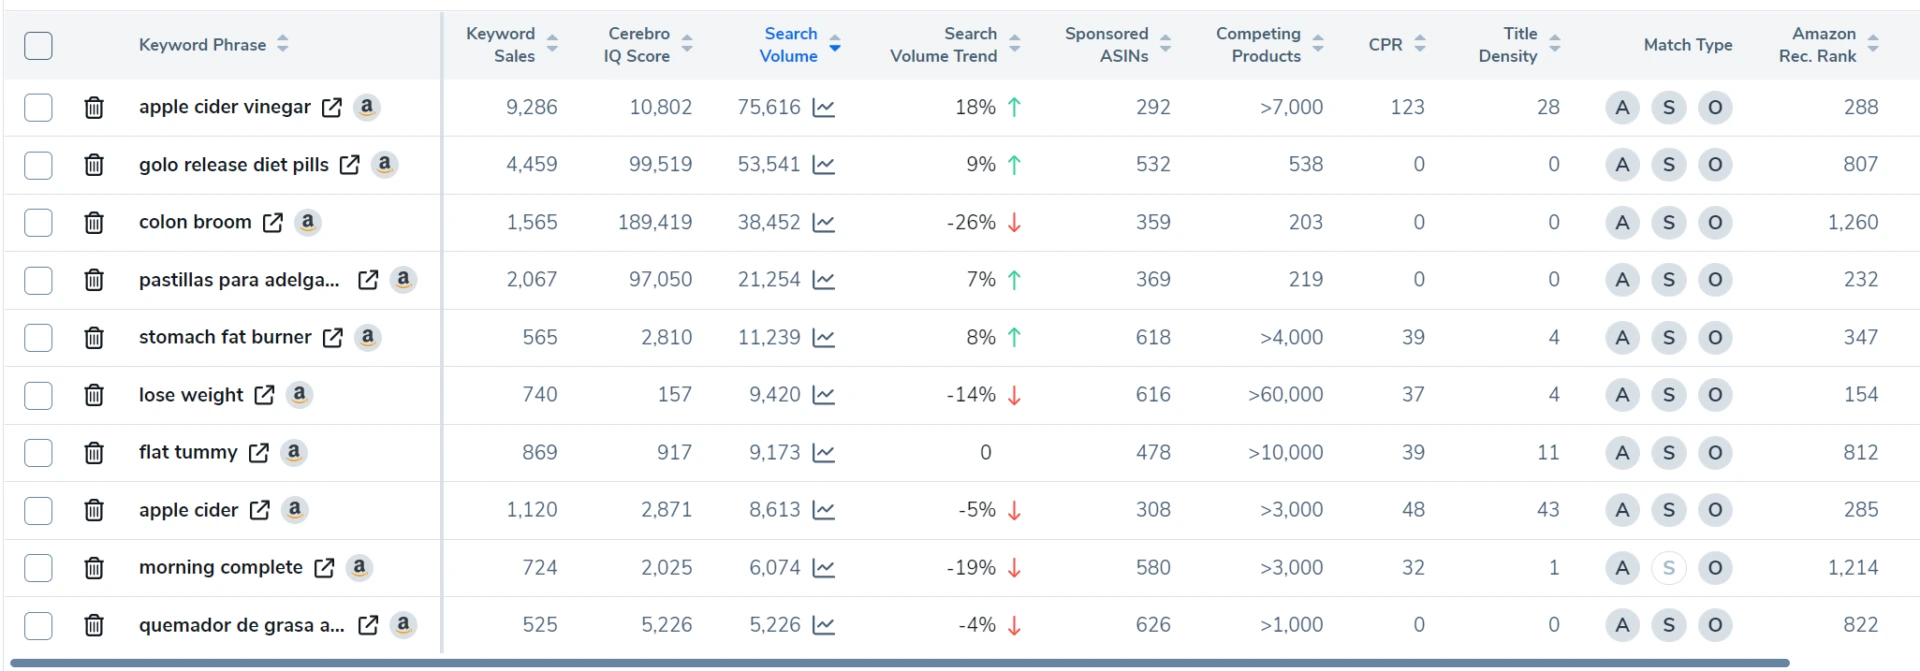Toggle the select-all checkbox in header
1920x671 pixels.
[38, 45]
